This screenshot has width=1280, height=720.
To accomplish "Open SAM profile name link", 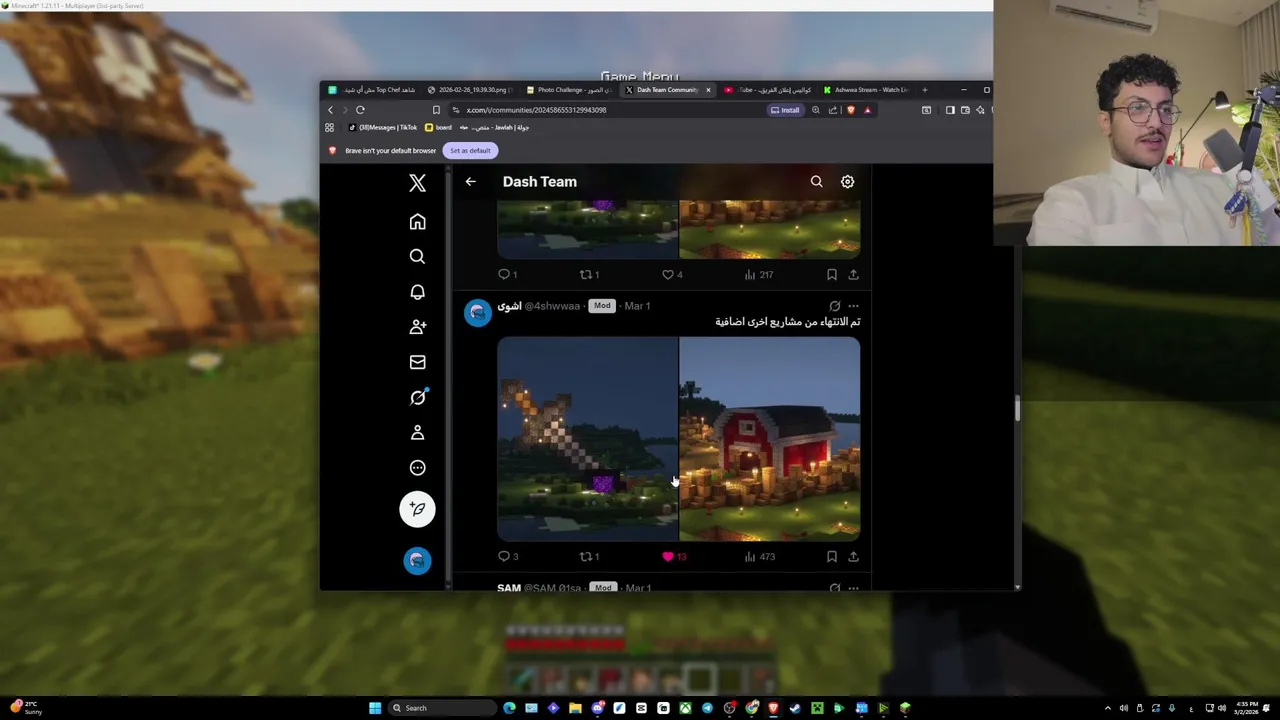I will pyautogui.click(x=509, y=588).
